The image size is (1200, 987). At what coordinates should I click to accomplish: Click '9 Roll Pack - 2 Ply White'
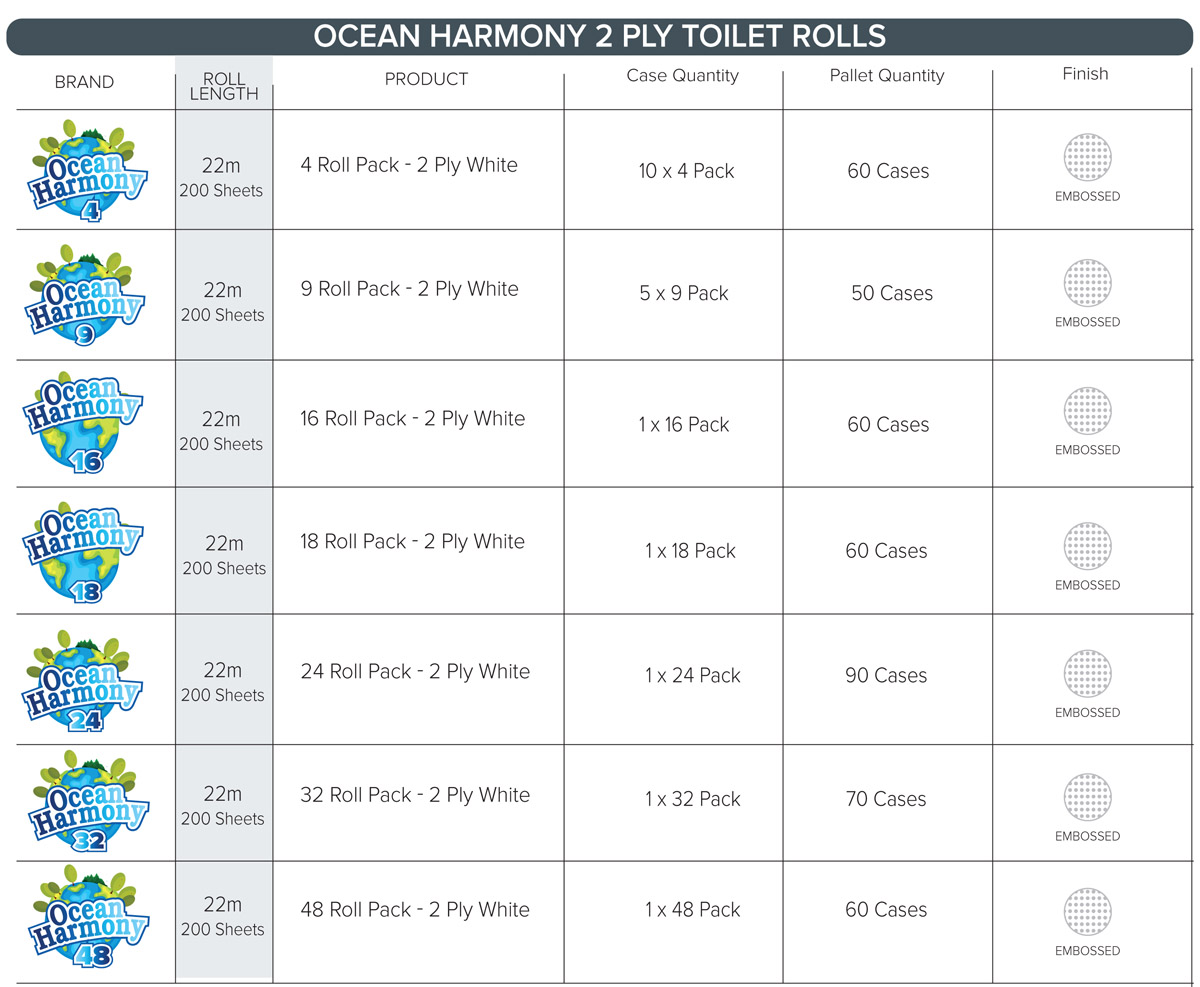click(x=409, y=290)
